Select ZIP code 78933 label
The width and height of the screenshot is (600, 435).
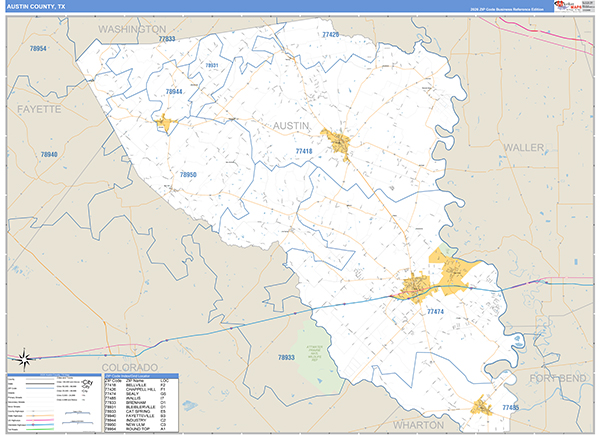coord(288,356)
